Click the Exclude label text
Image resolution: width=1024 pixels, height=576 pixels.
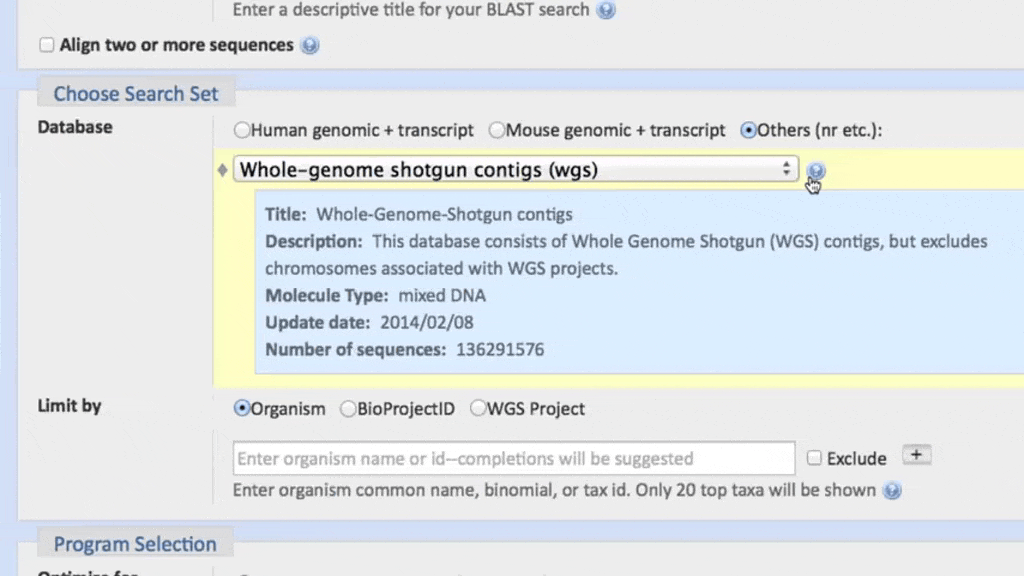click(857, 459)
